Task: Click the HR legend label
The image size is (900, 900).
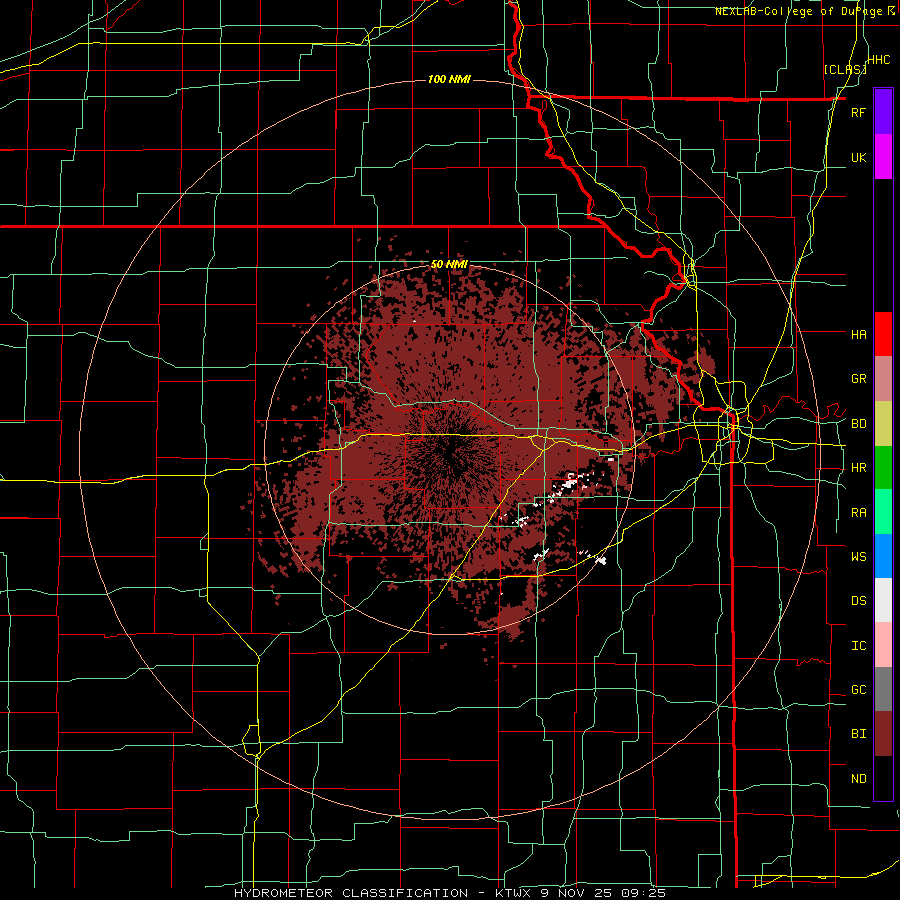Action: (858, 468)
